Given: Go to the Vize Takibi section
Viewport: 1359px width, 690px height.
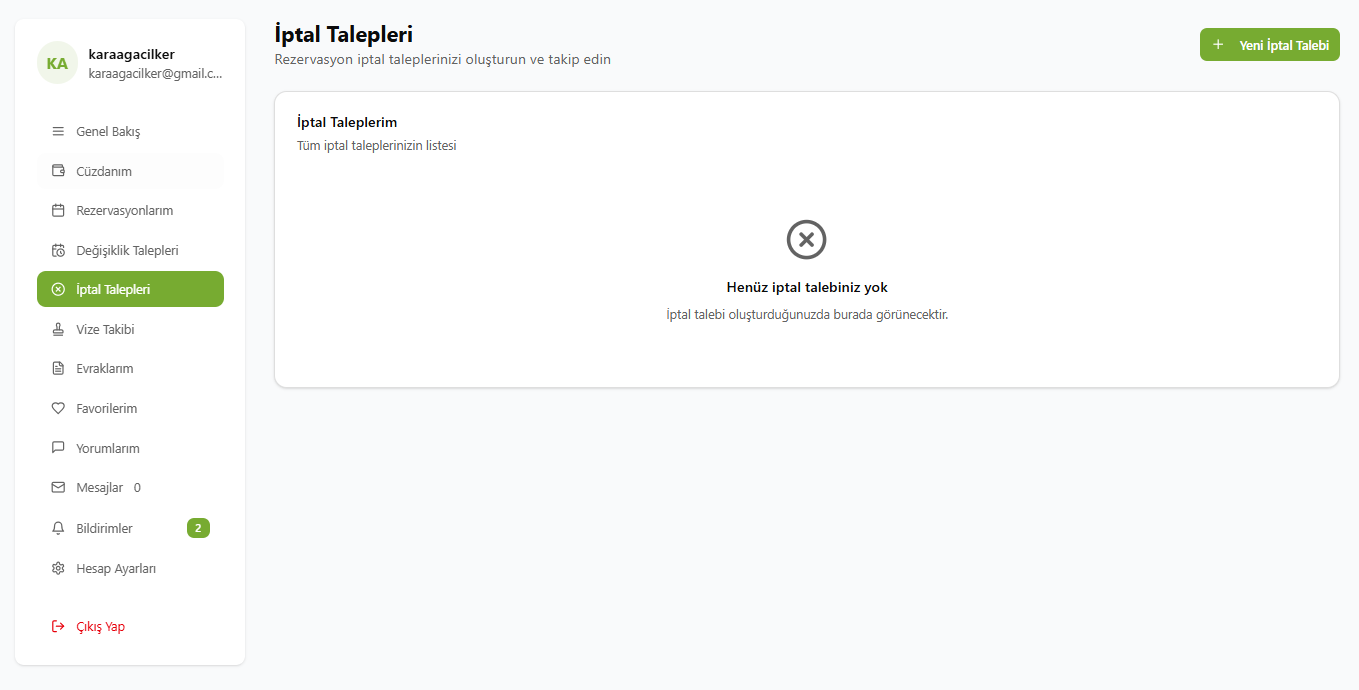Looking at the screenshot, I should (x=105, y=329).
